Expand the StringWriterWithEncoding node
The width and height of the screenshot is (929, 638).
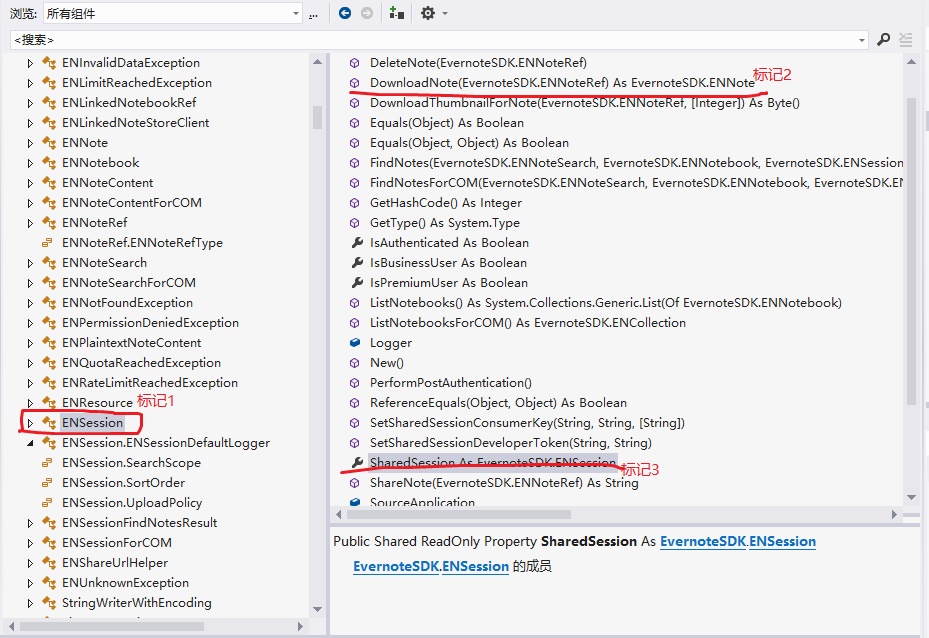pos(30,603)
